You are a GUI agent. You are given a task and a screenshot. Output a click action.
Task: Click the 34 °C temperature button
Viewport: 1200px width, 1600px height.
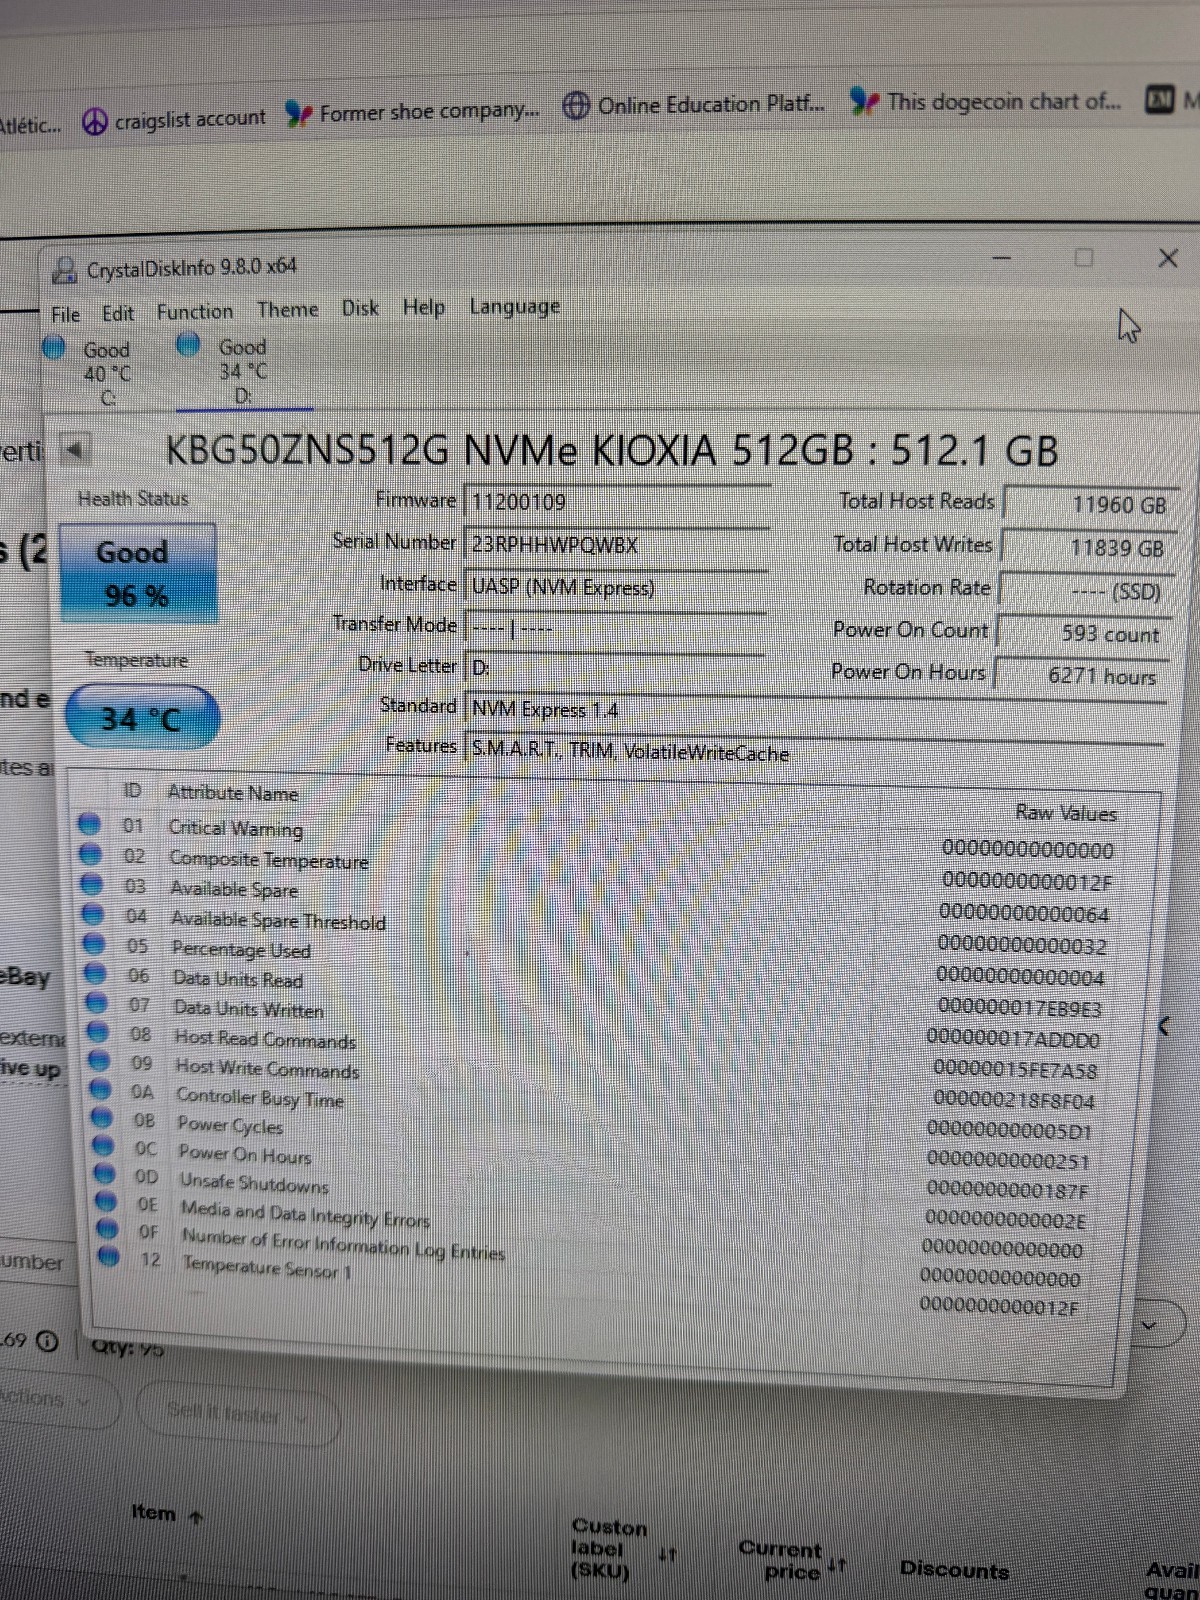click(x=141, y=717)
